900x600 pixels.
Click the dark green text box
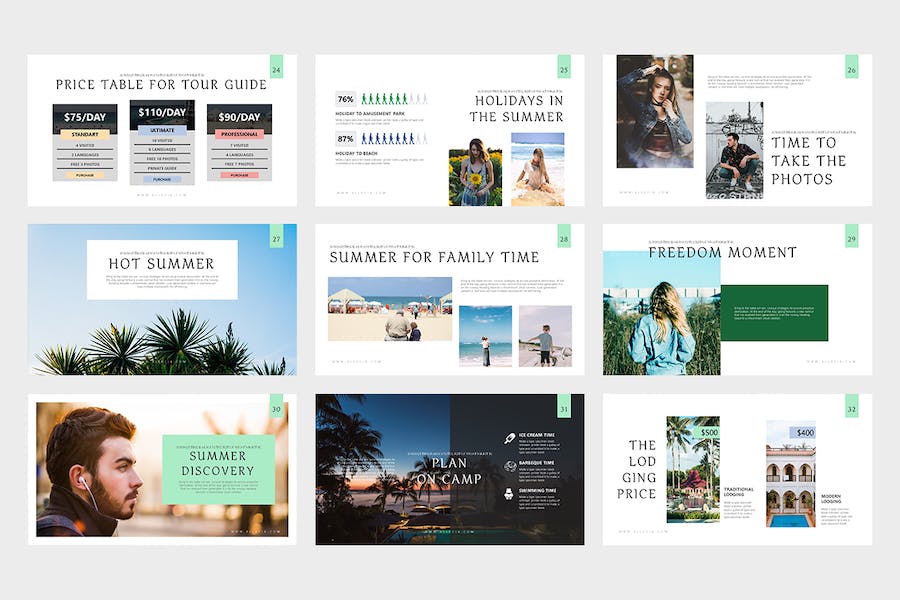[774, 313]
